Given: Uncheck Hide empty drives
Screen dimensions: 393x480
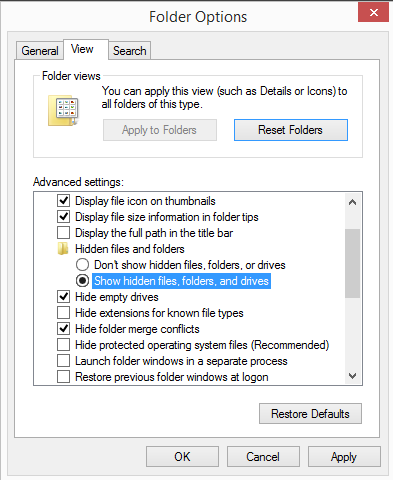Looking at the screenshot, I should [63, 297].
